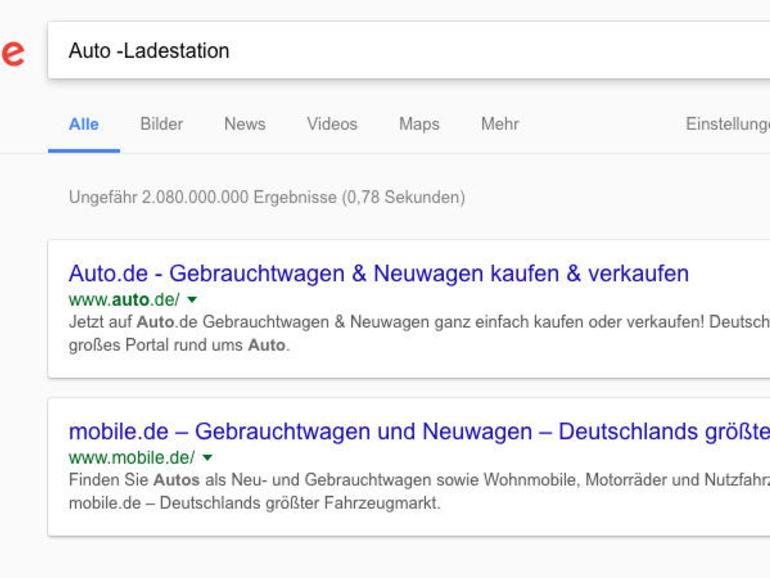Click the www.auto.de green URL

click(x=124, y=300)
